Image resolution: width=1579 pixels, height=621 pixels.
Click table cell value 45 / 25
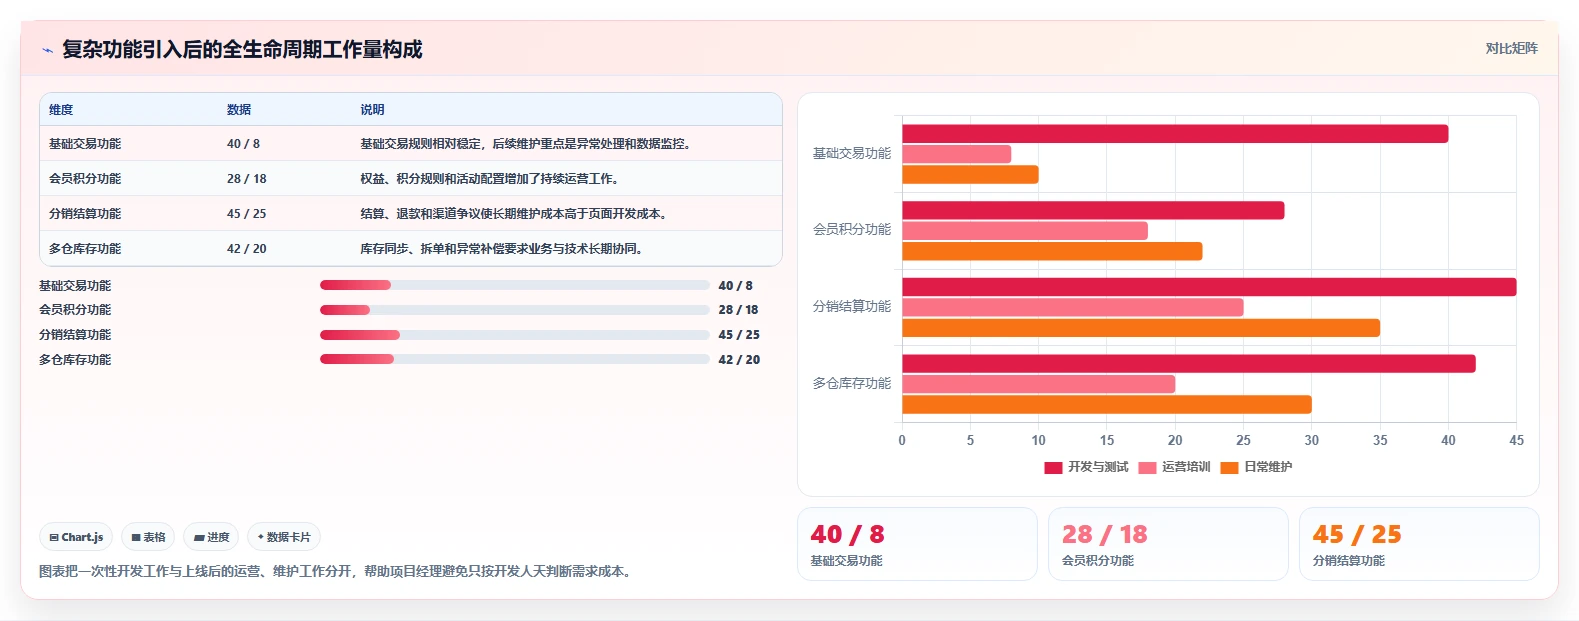(x=247, y=214)
